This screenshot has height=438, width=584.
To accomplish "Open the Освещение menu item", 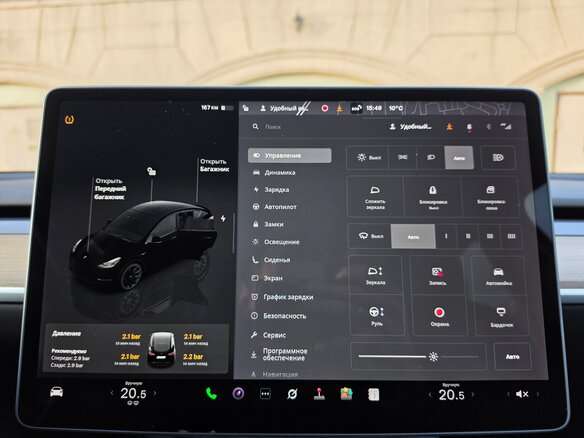I will point(276,242).
